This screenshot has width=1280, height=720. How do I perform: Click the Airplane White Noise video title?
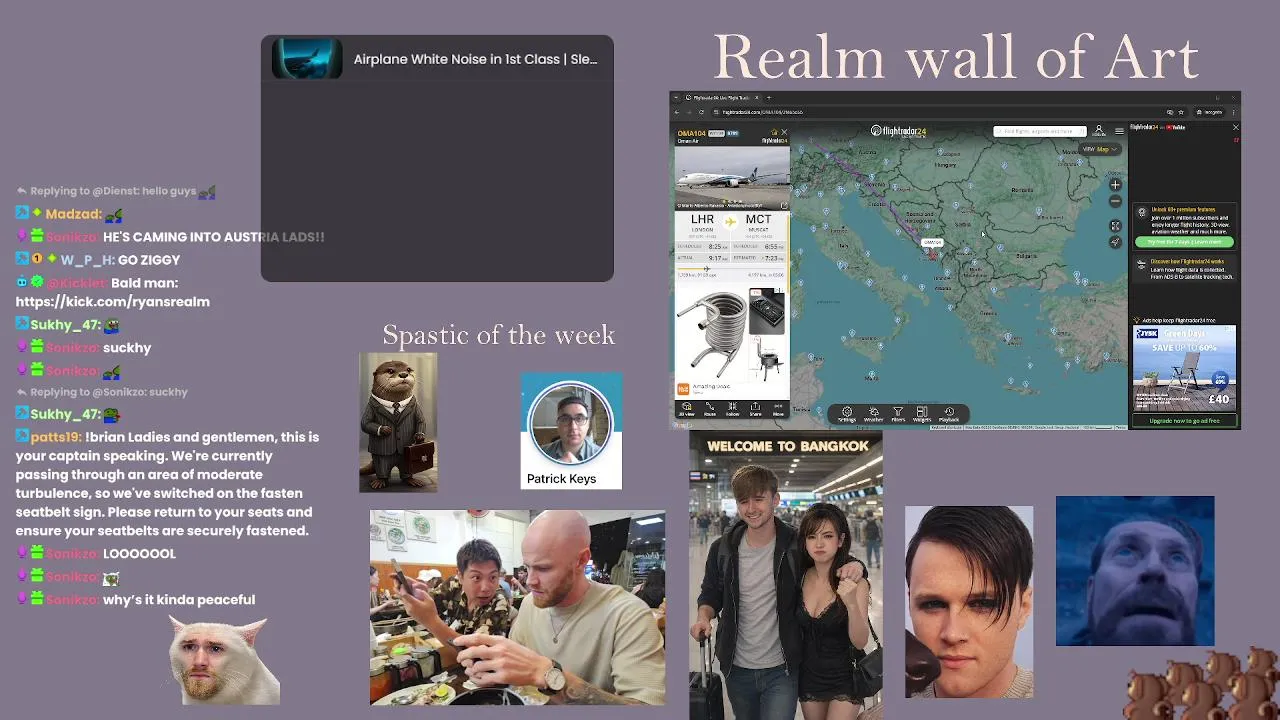(475, 59)
